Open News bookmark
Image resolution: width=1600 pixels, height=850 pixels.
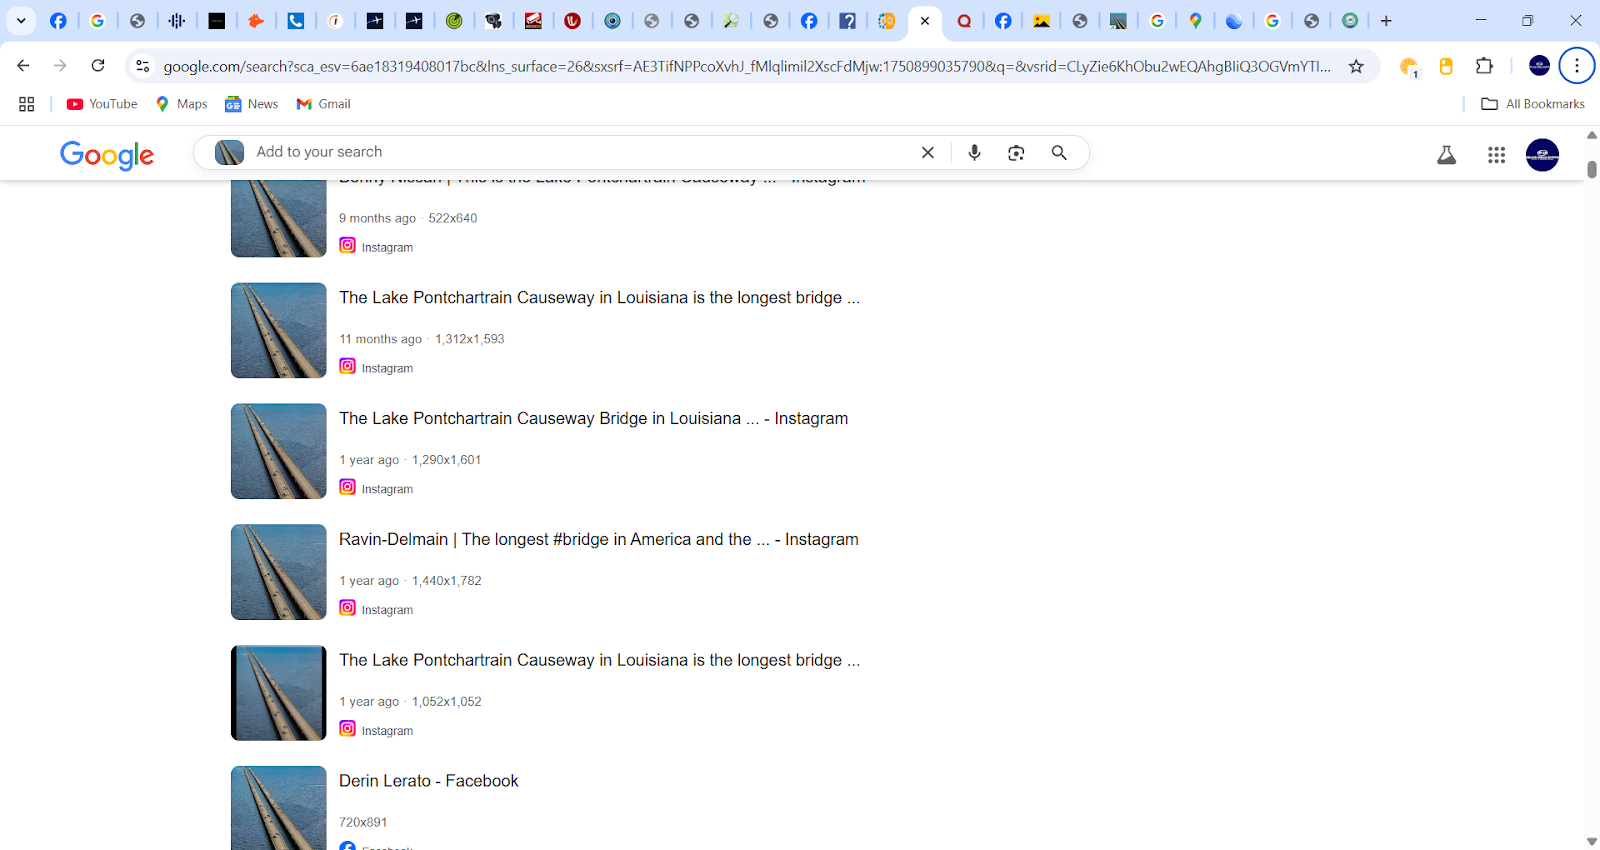252,104
